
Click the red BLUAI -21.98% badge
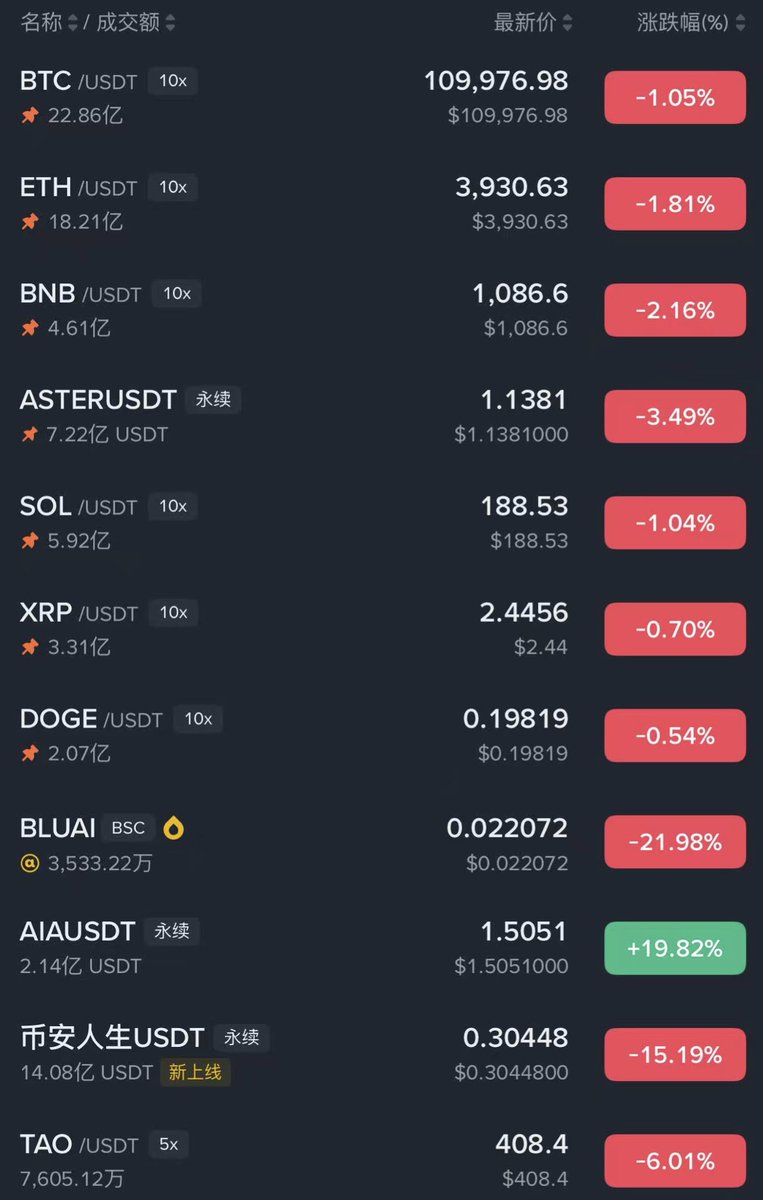pos(674,842)
